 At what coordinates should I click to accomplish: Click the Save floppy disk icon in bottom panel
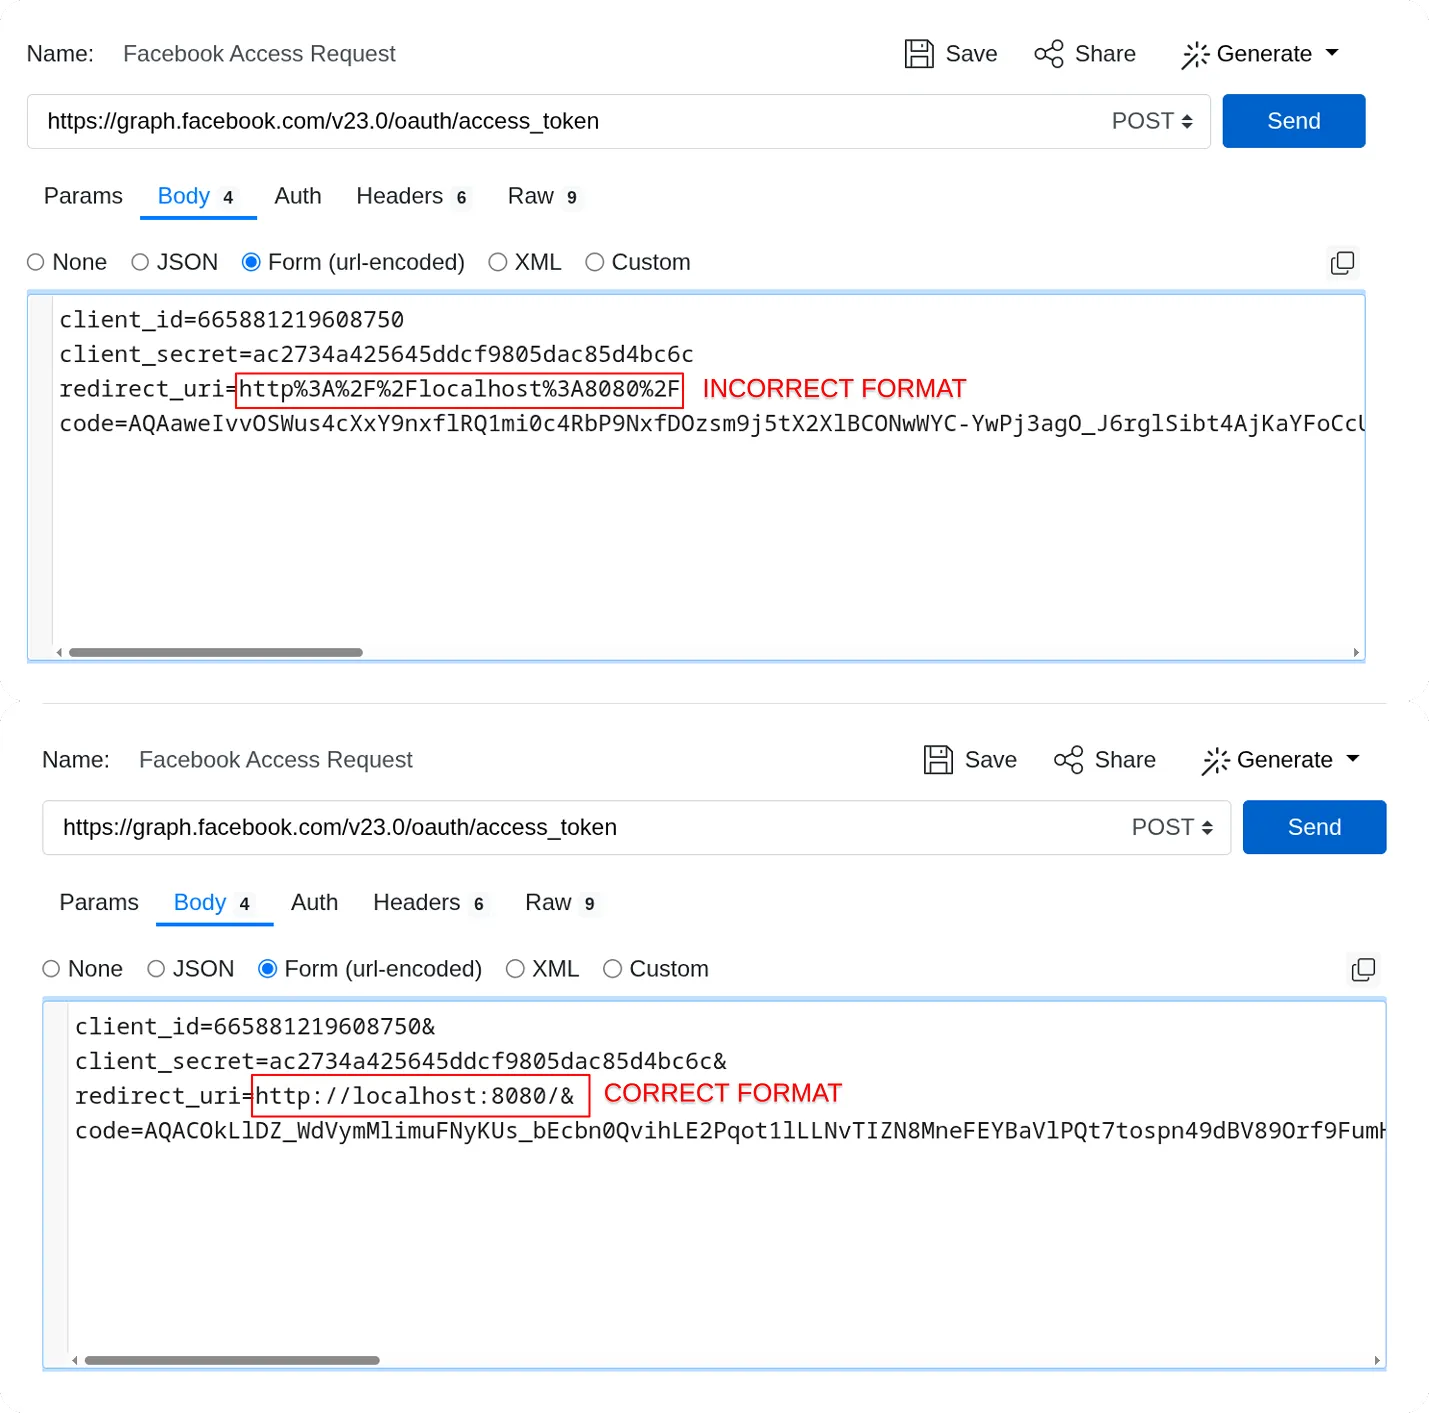point(938,760)
